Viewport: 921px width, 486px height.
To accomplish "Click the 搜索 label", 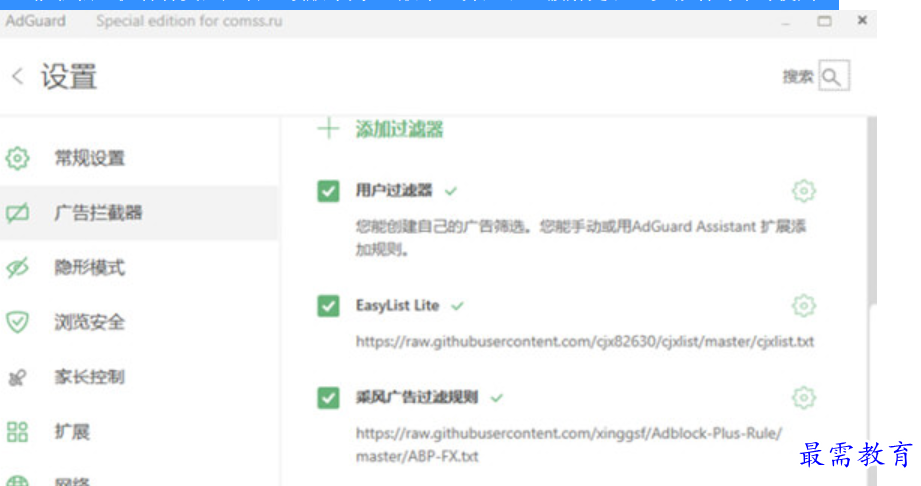I will tap(798, 76).
